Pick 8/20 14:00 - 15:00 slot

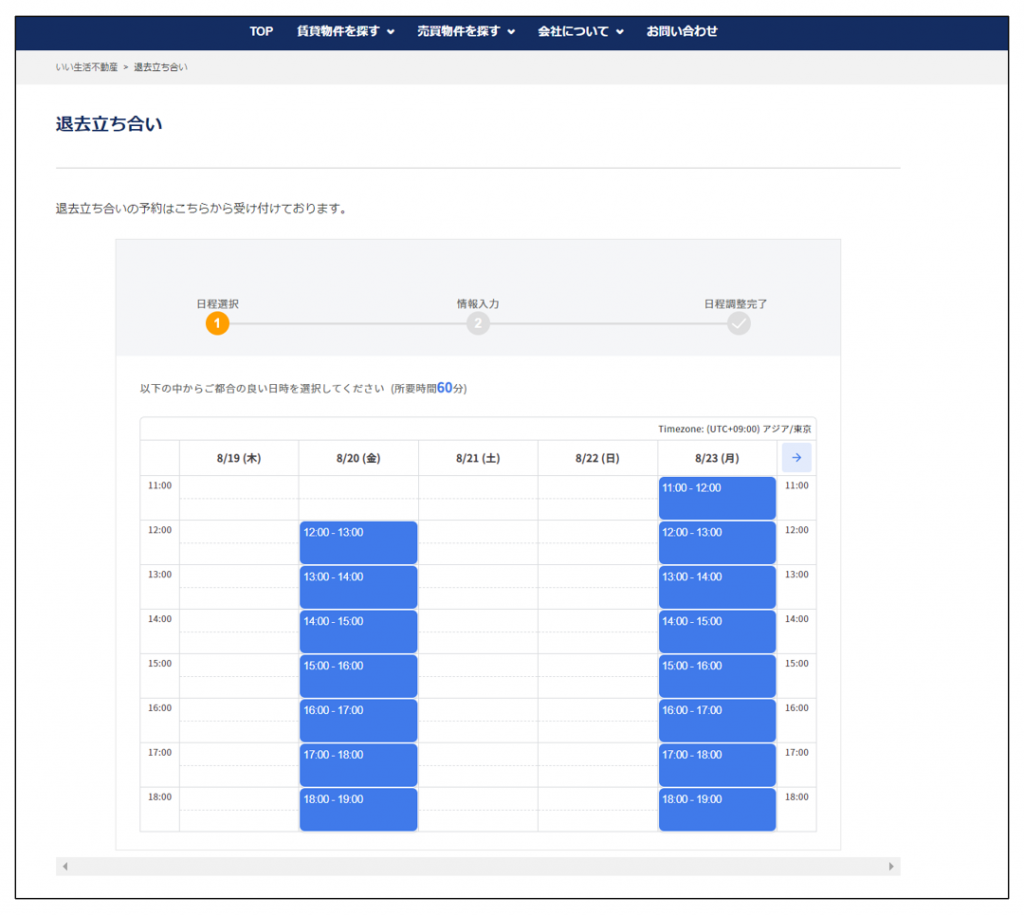click(x=358, y=631)
